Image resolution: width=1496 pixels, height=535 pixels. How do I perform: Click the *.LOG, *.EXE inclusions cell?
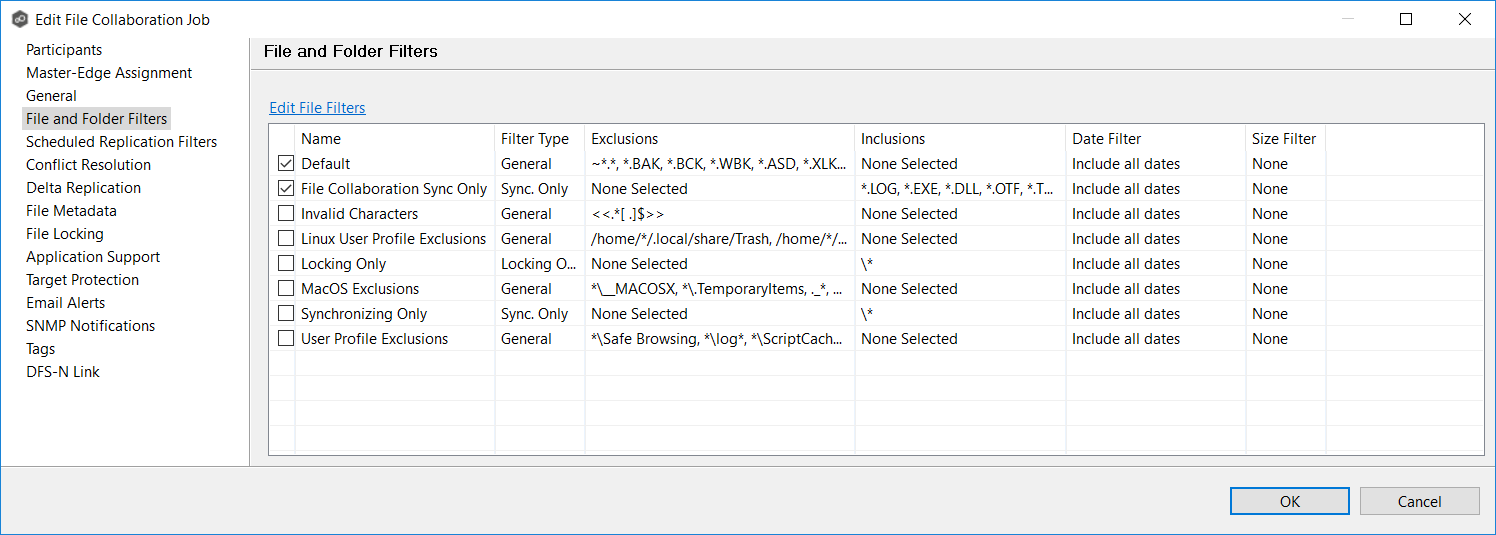[x=958, y=188]
